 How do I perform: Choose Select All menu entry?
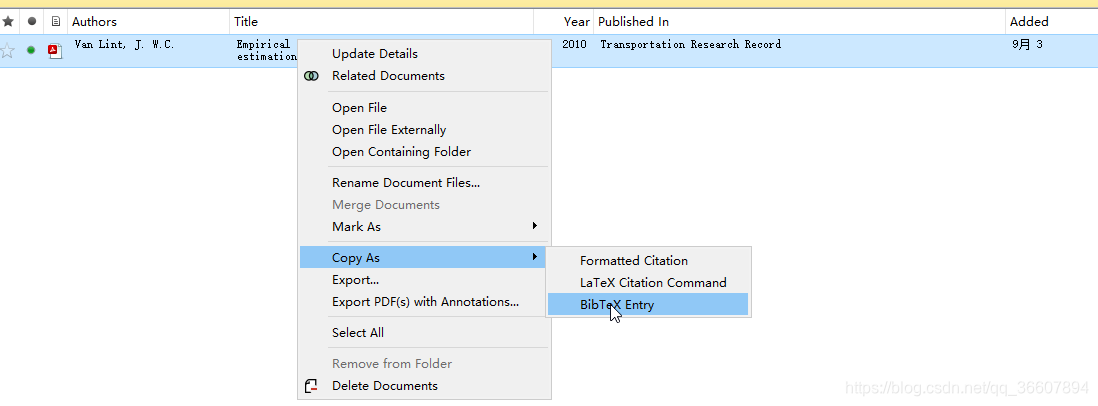[x=425, y=333]
